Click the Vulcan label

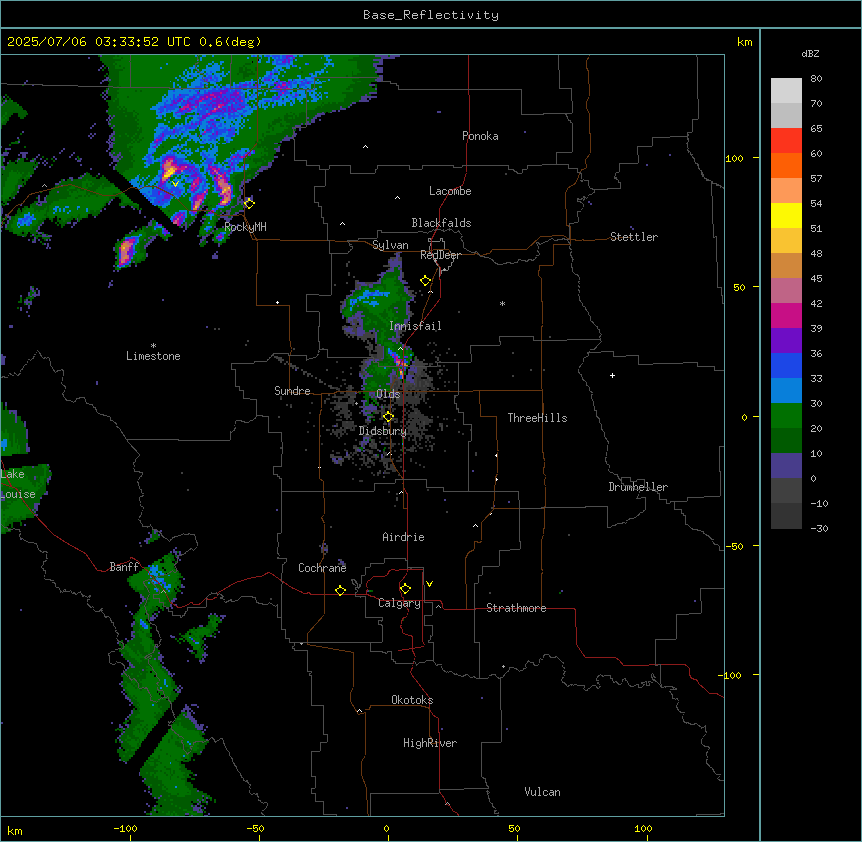pyautogui.click(x=542, y=792)
